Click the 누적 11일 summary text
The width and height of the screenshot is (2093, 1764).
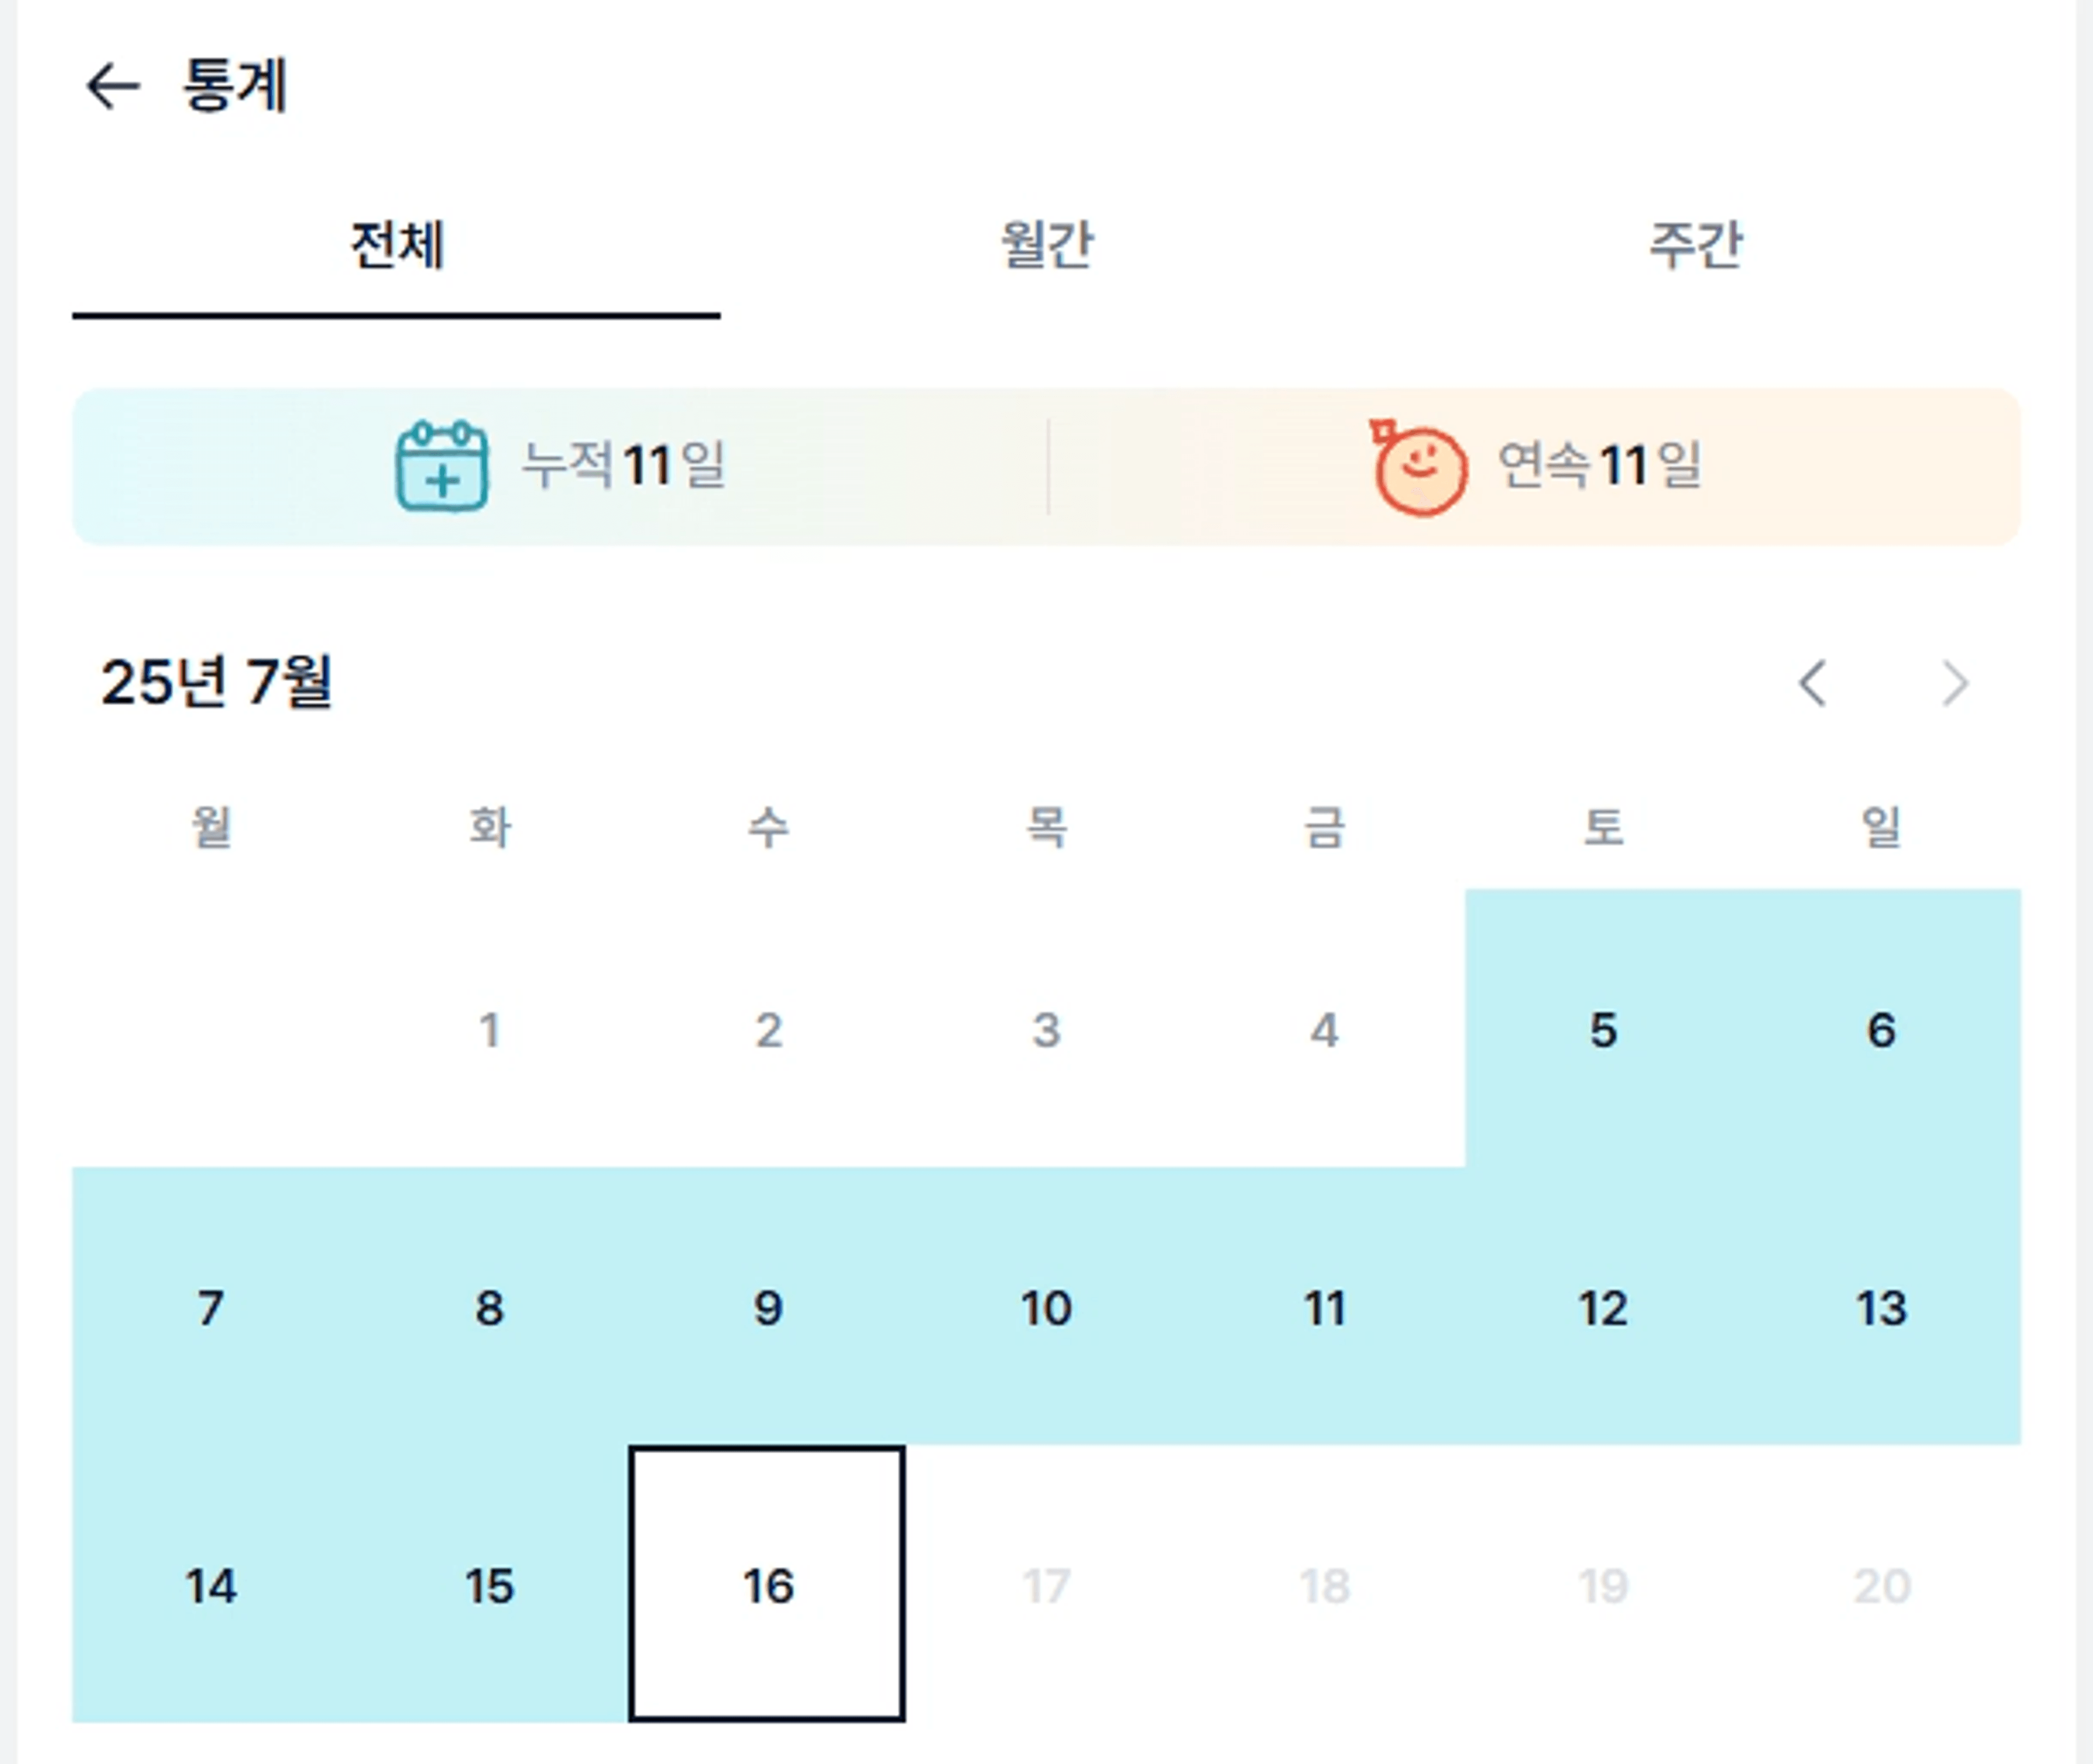click(624, 465)
